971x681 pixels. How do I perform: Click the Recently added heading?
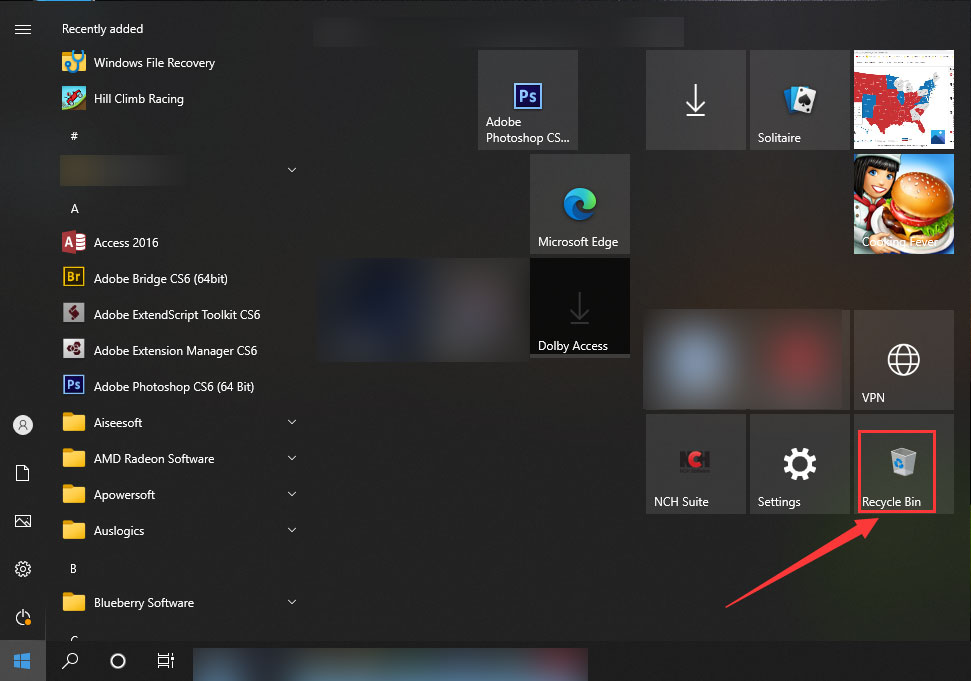point(102,29)
